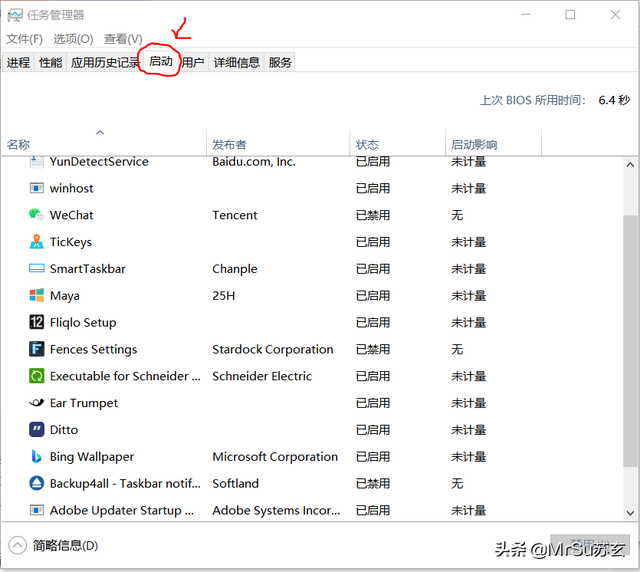Click 已禁用 status in Fences Settings row
Screen dimensions: 640x572
[x=373, y=349]
